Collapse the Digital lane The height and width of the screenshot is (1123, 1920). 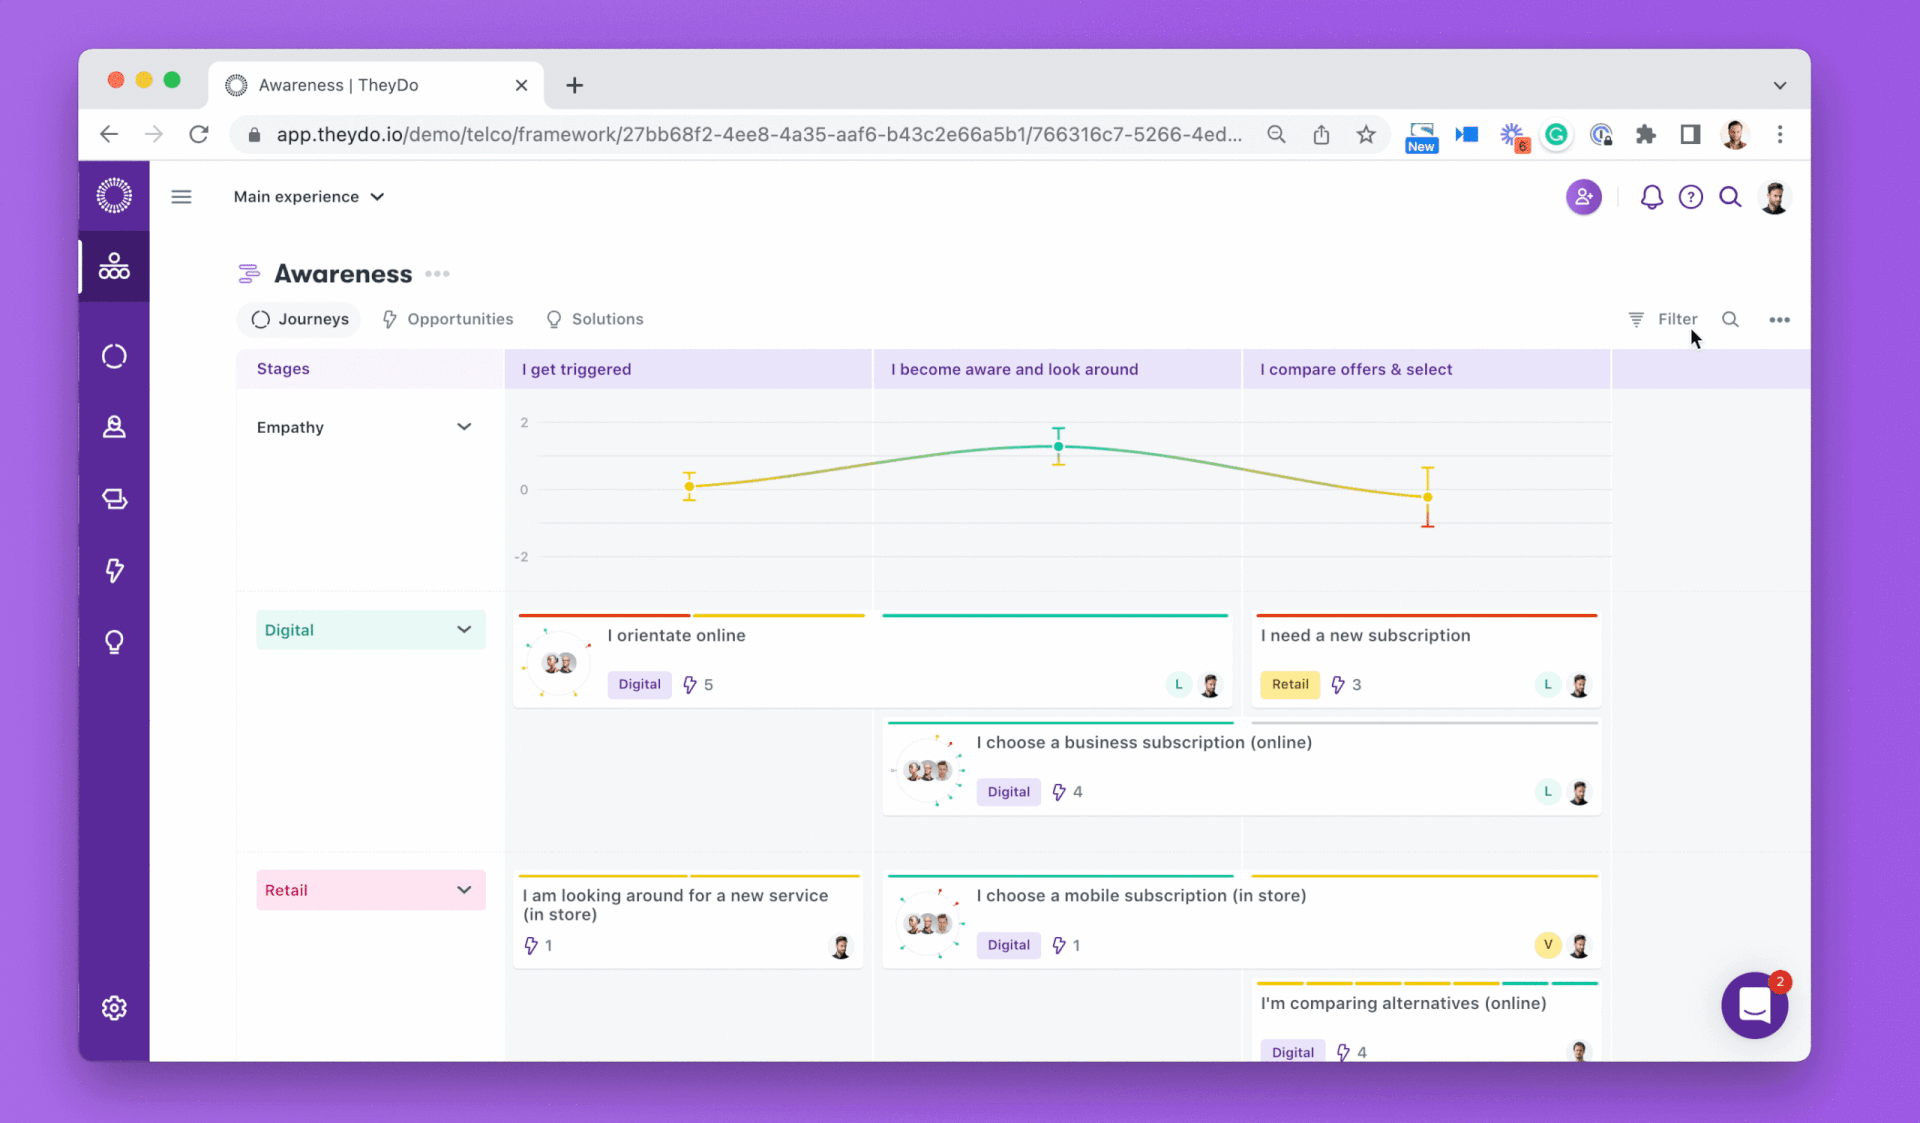464,630
